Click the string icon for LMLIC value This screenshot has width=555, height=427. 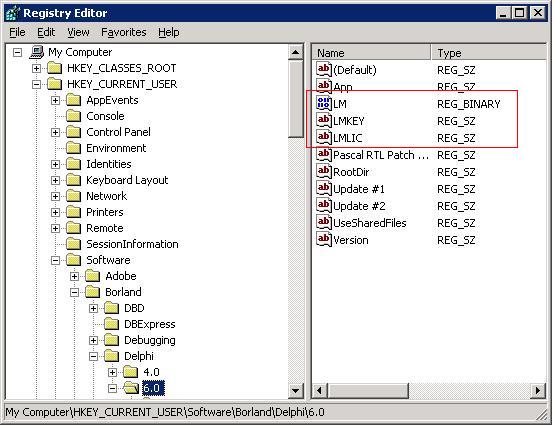tap(324, 137)
